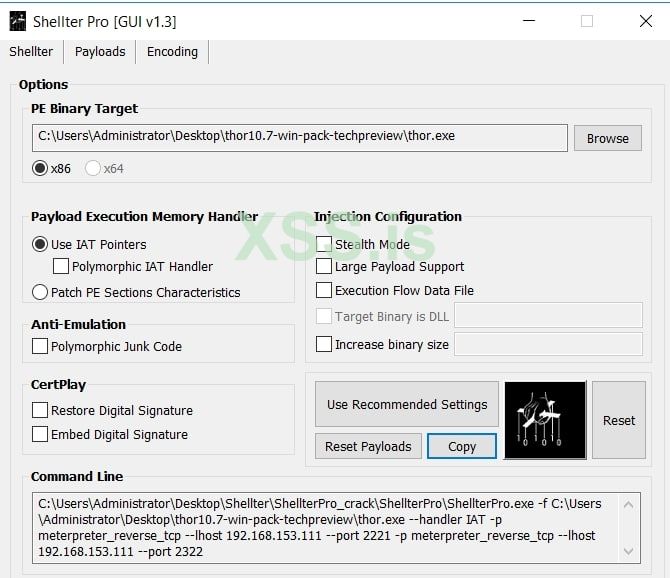The width and height of the screenshot is (670, 578).
Task: Click the PE Binary Target path field
Action: pos(300,138)
